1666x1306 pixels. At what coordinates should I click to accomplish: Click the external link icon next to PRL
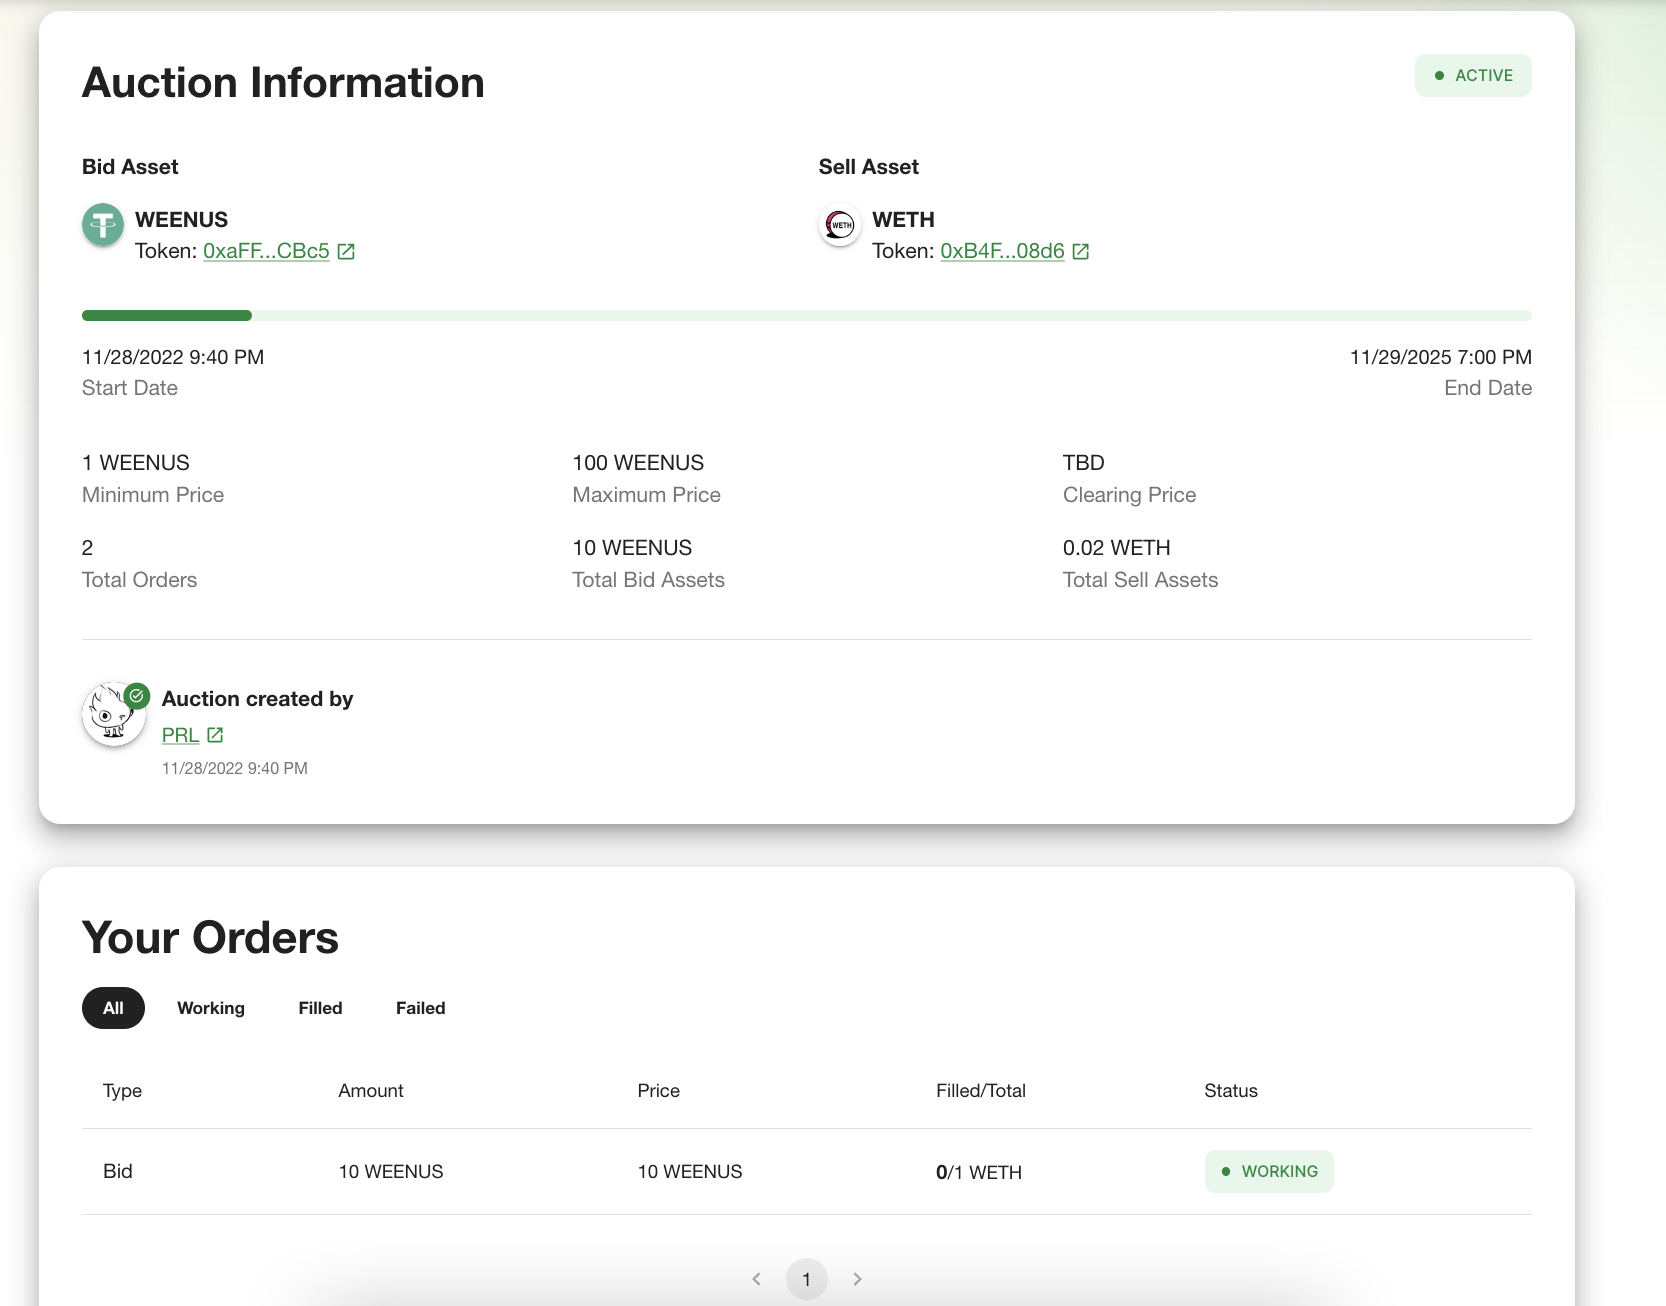point(215,735)
